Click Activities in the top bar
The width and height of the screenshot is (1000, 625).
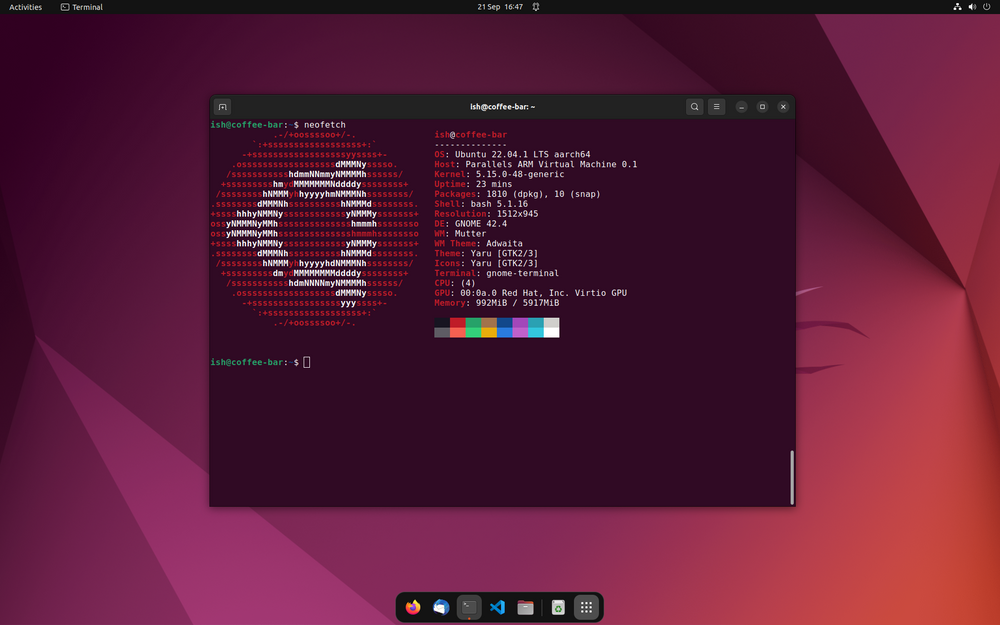[24, 7]
